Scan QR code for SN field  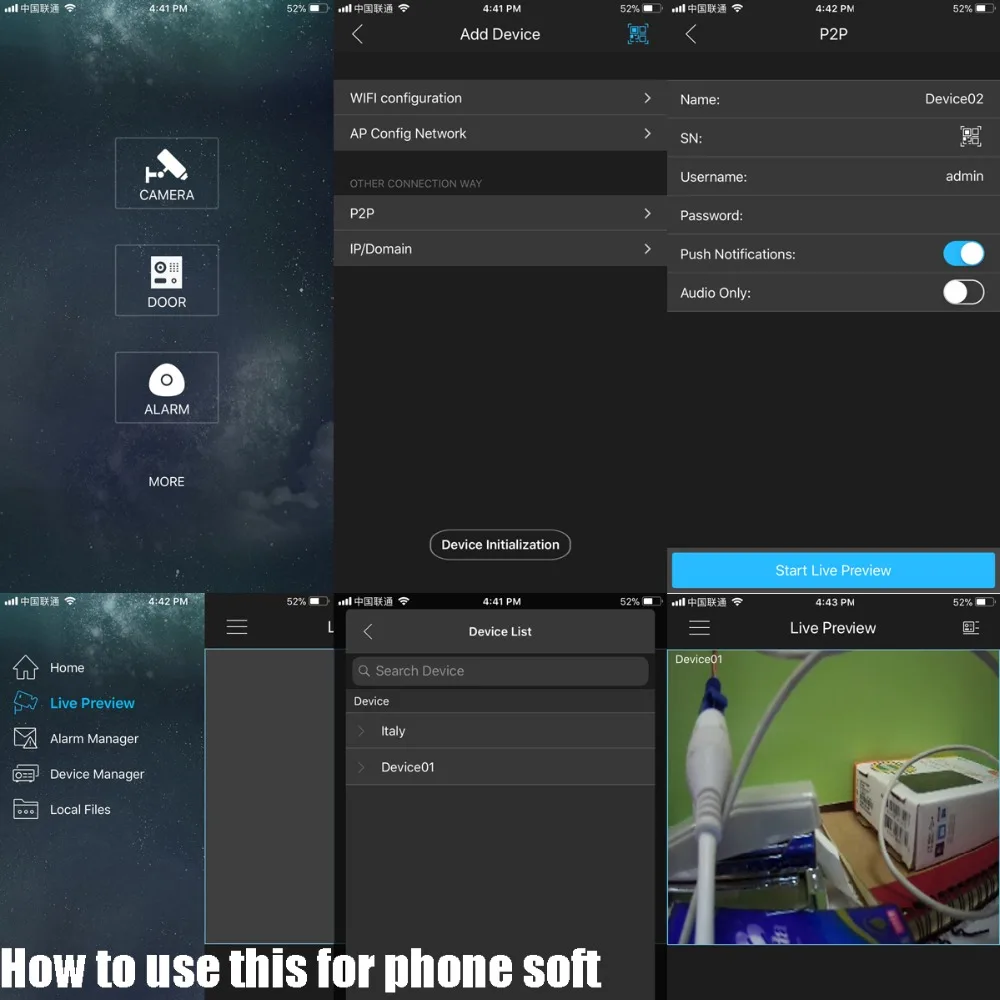pyautogui.click(x=970, y=136)
